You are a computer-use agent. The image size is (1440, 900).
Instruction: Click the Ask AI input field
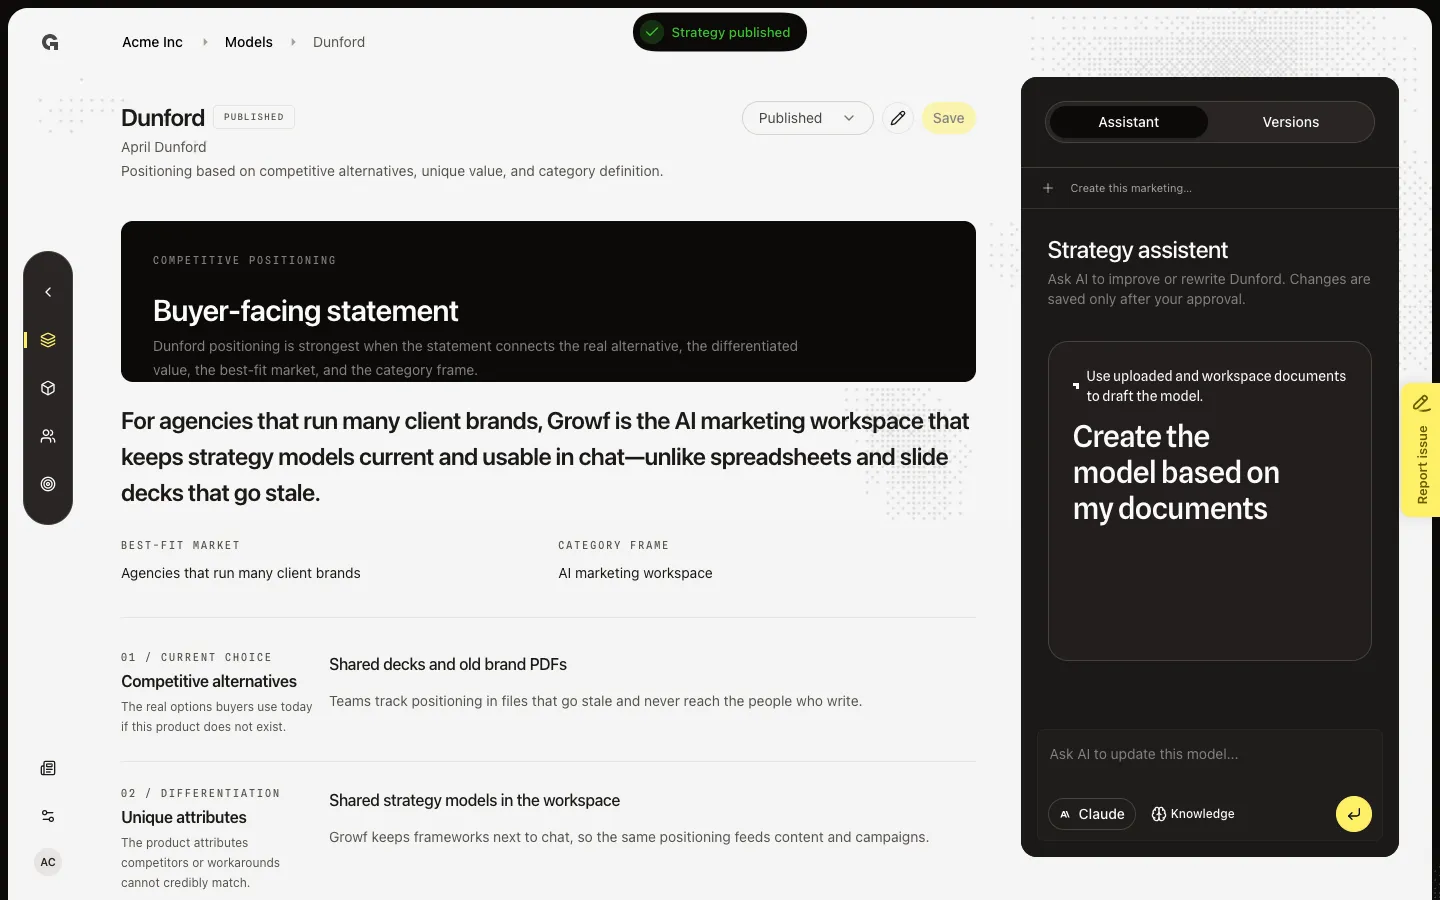point(1210,755)
